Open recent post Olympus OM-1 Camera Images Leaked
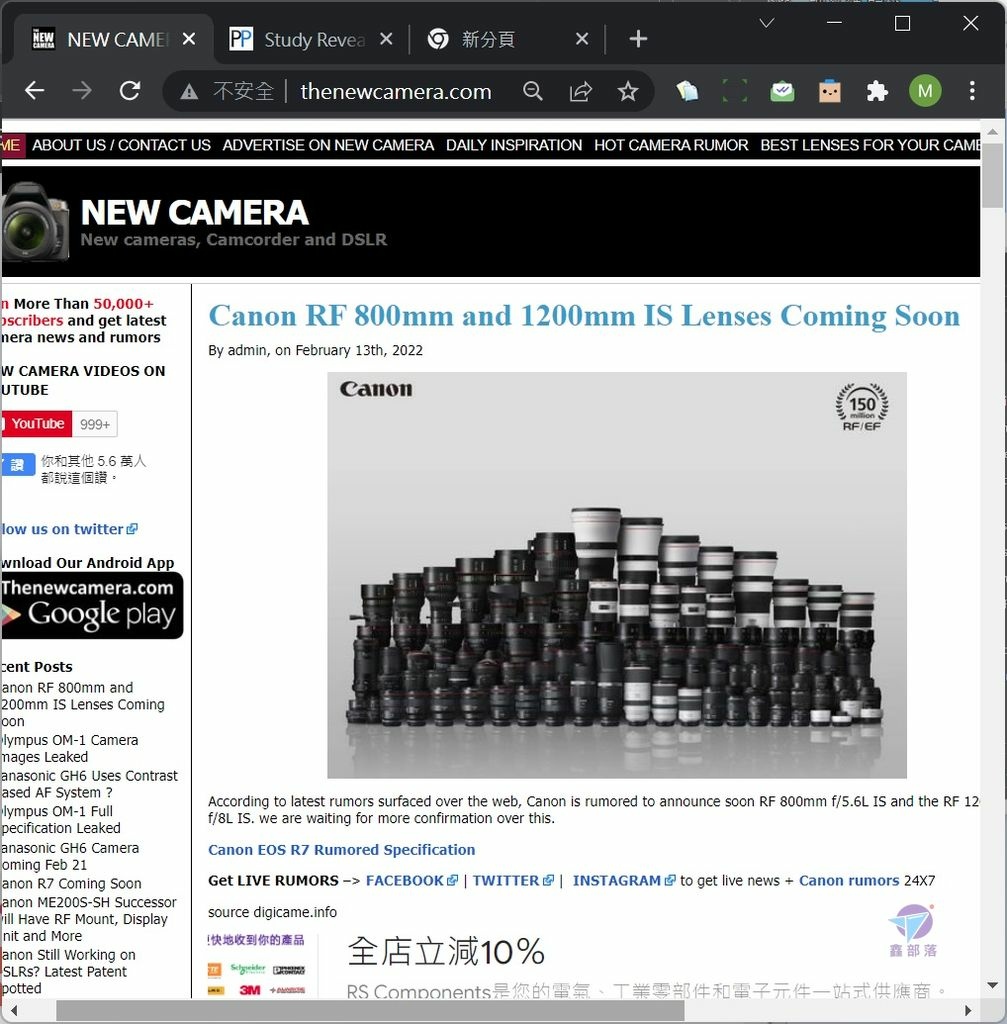 coord(70,748)
